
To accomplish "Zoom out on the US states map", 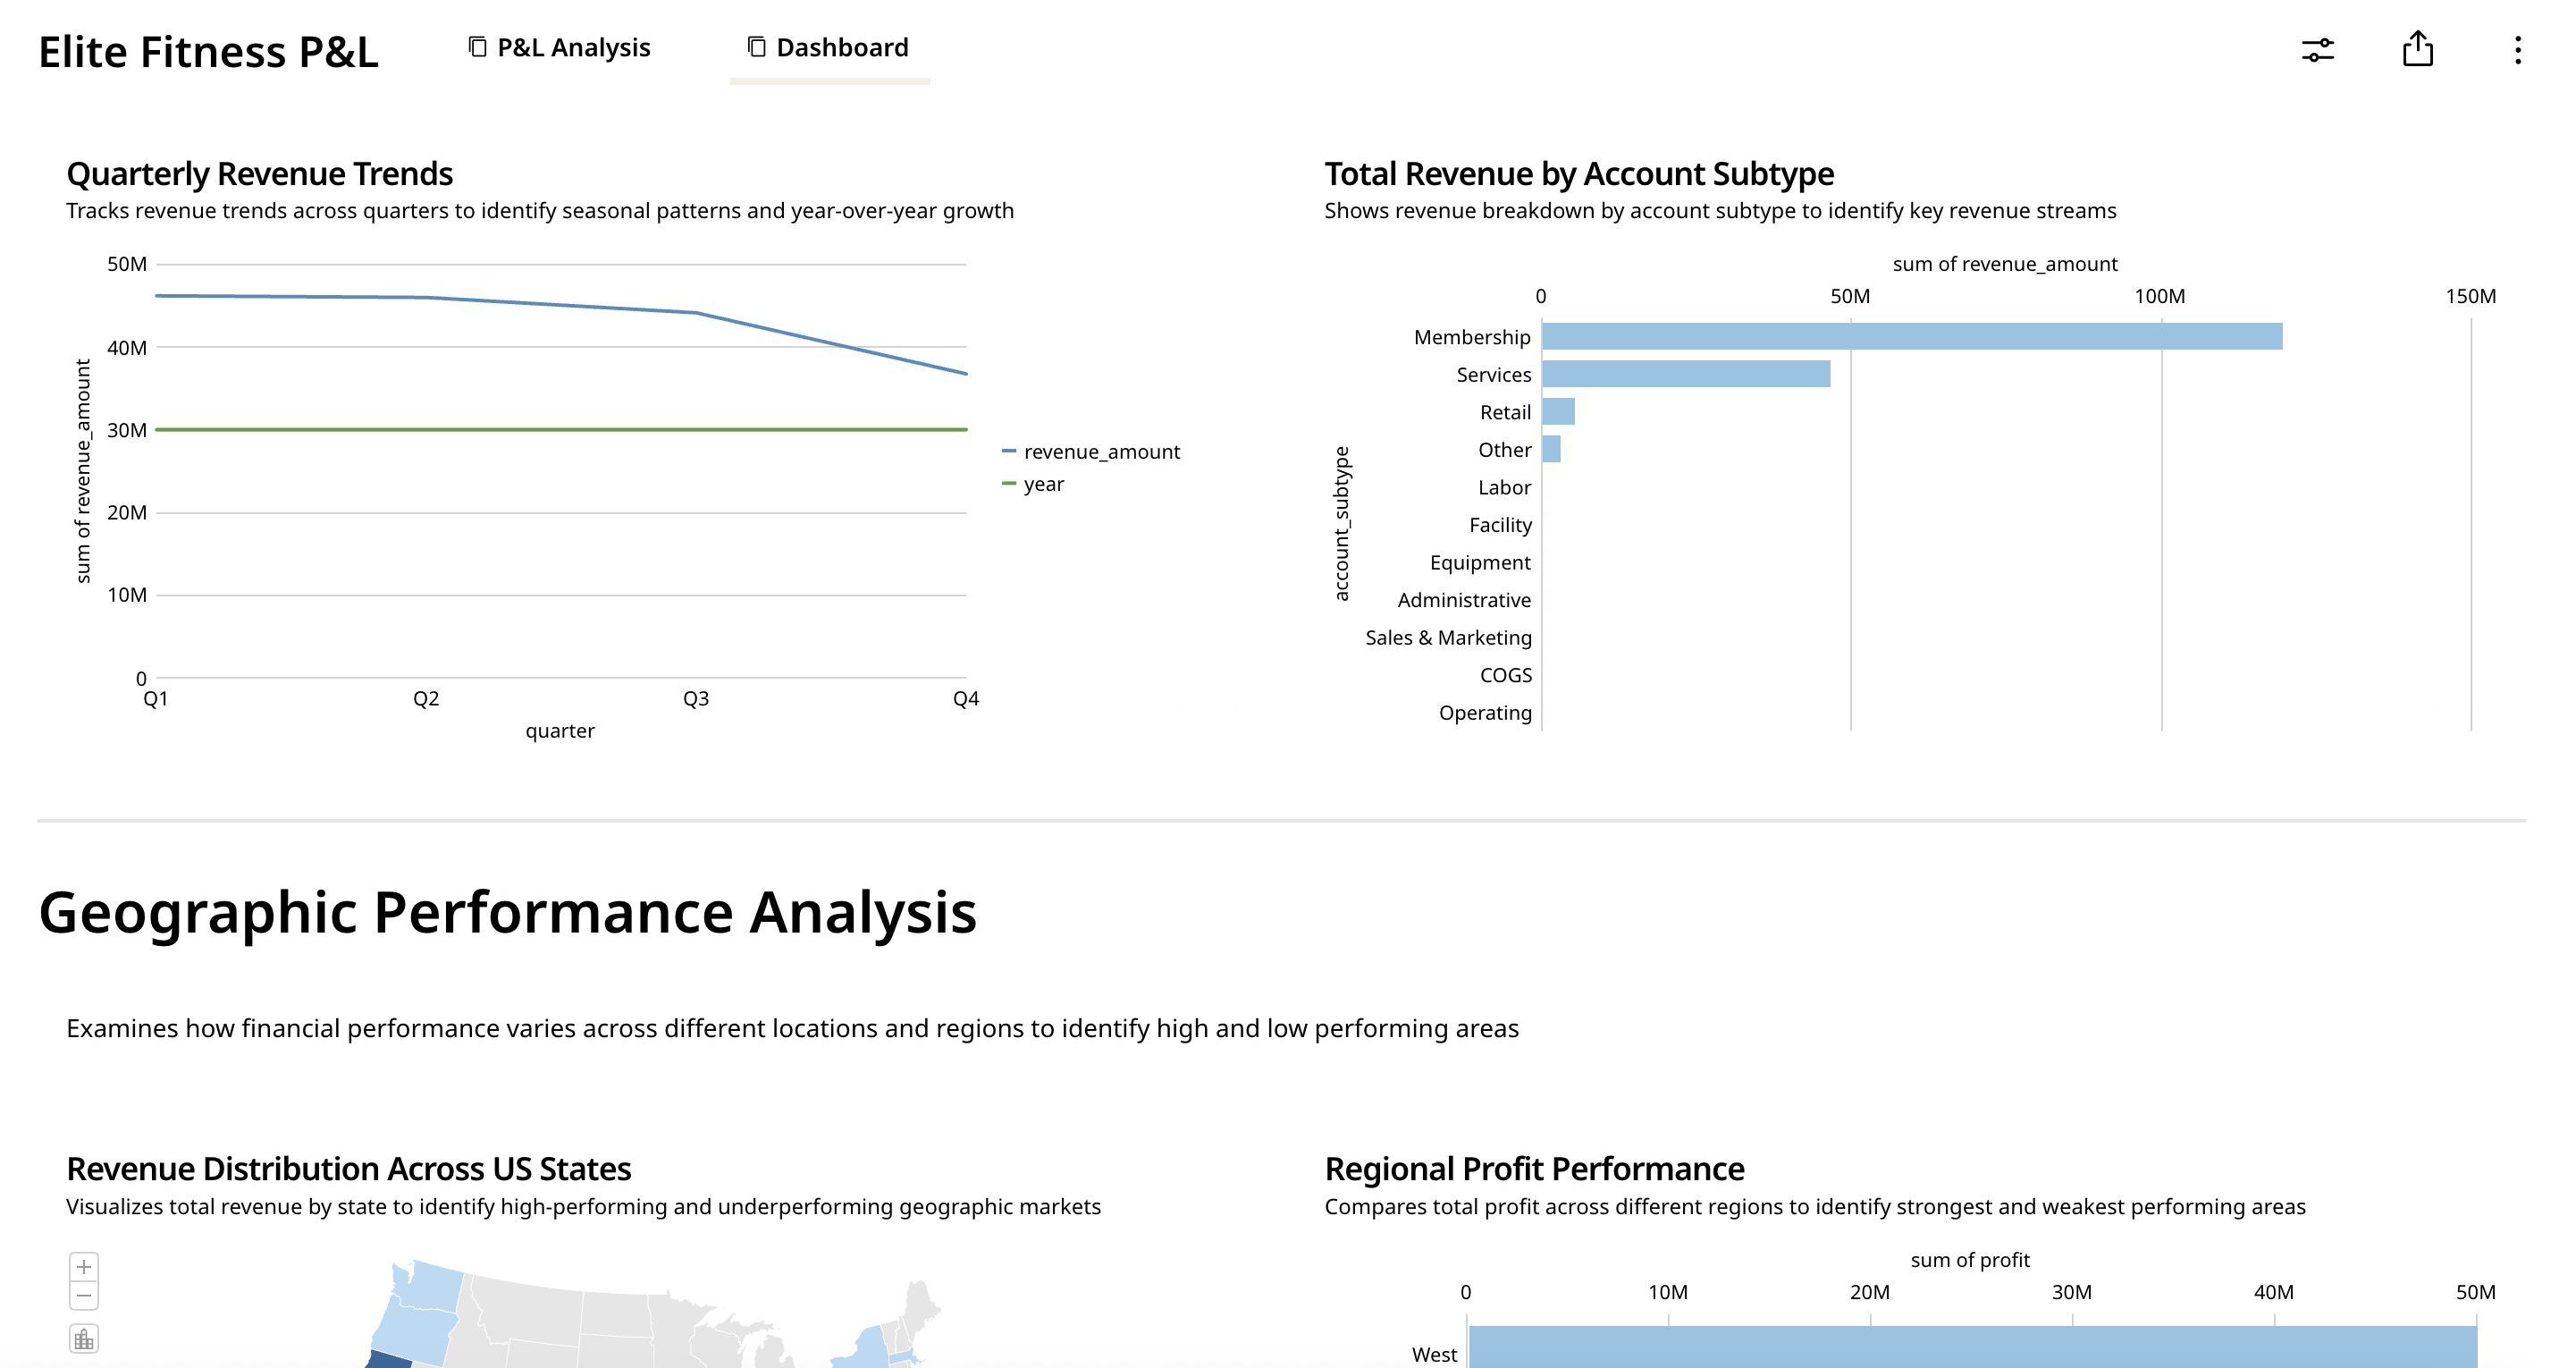I will tap(85, 1295).
